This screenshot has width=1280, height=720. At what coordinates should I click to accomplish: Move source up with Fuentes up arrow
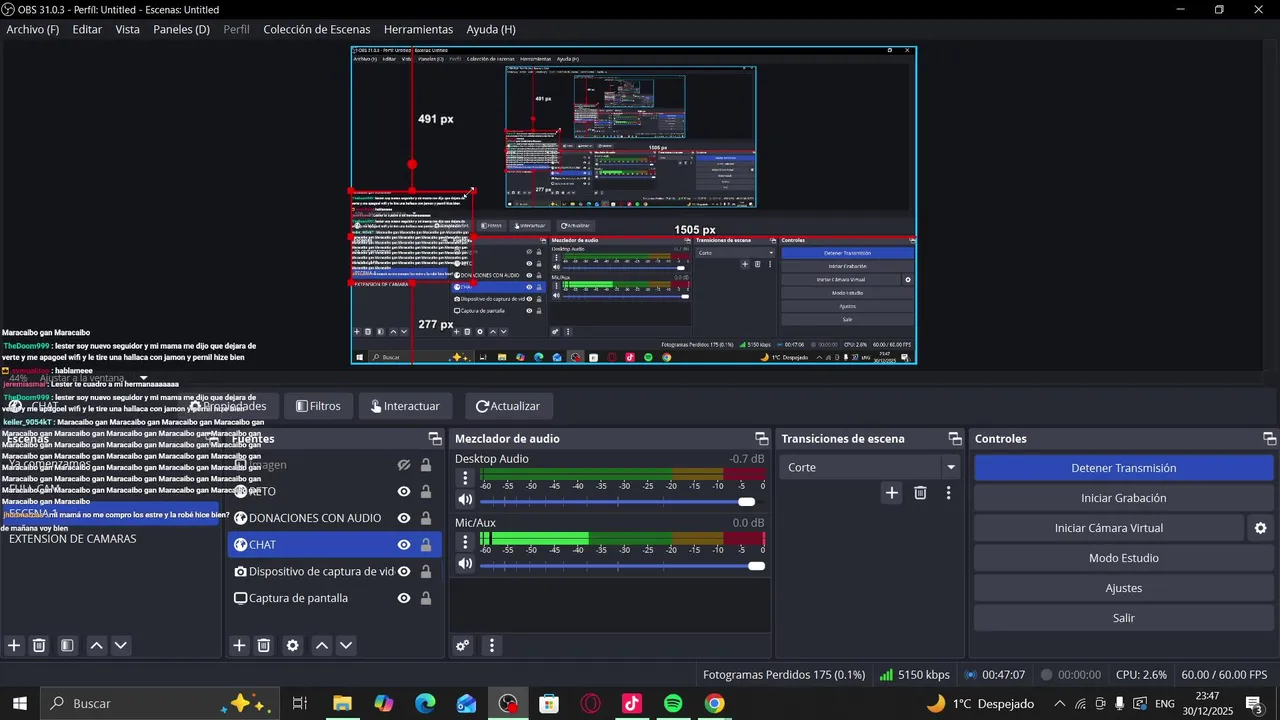321,646
